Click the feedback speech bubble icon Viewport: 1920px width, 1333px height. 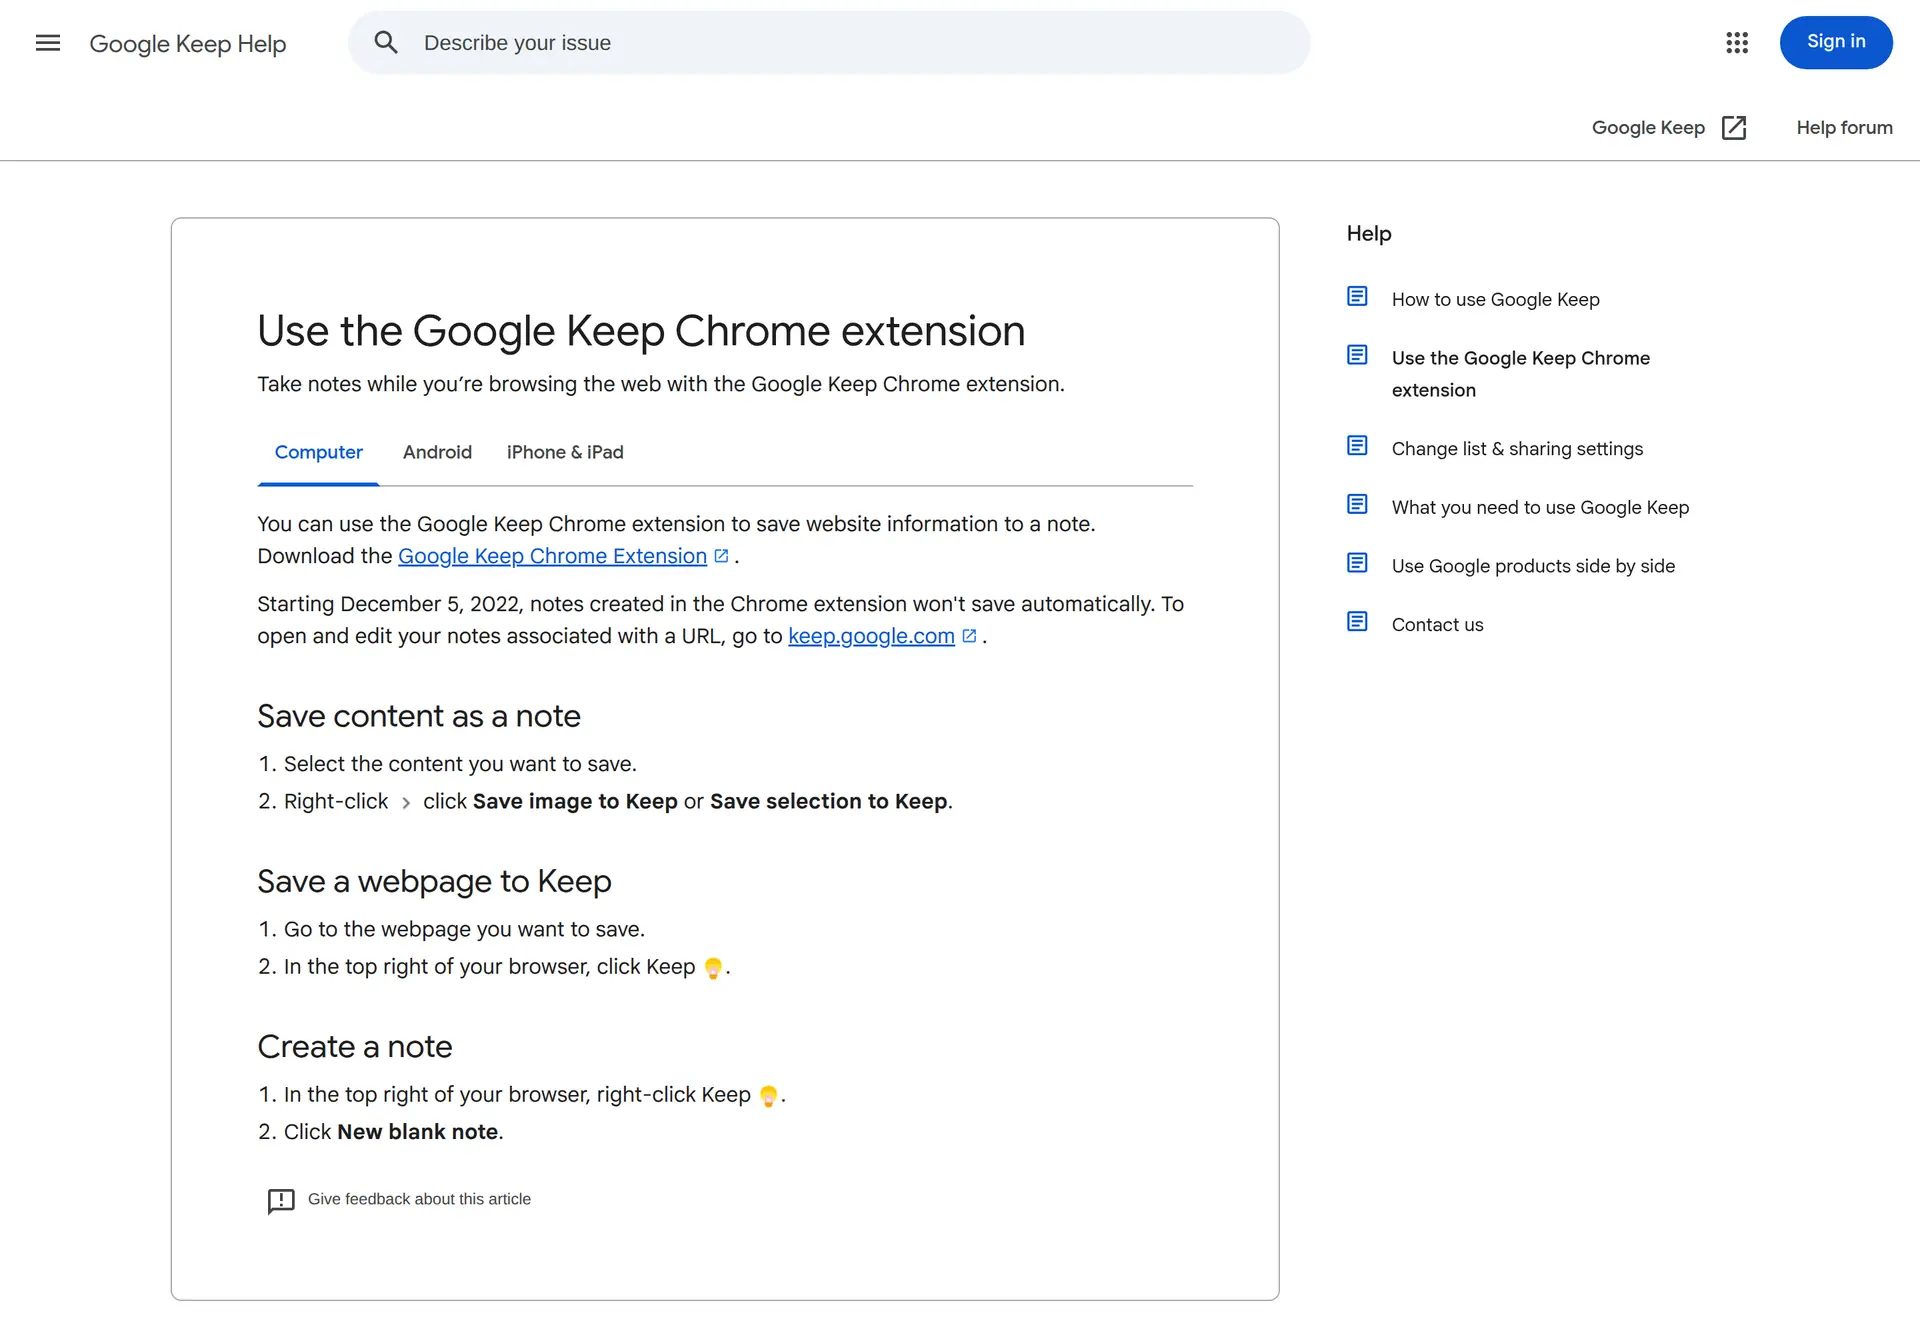(x=281, y=1200)
